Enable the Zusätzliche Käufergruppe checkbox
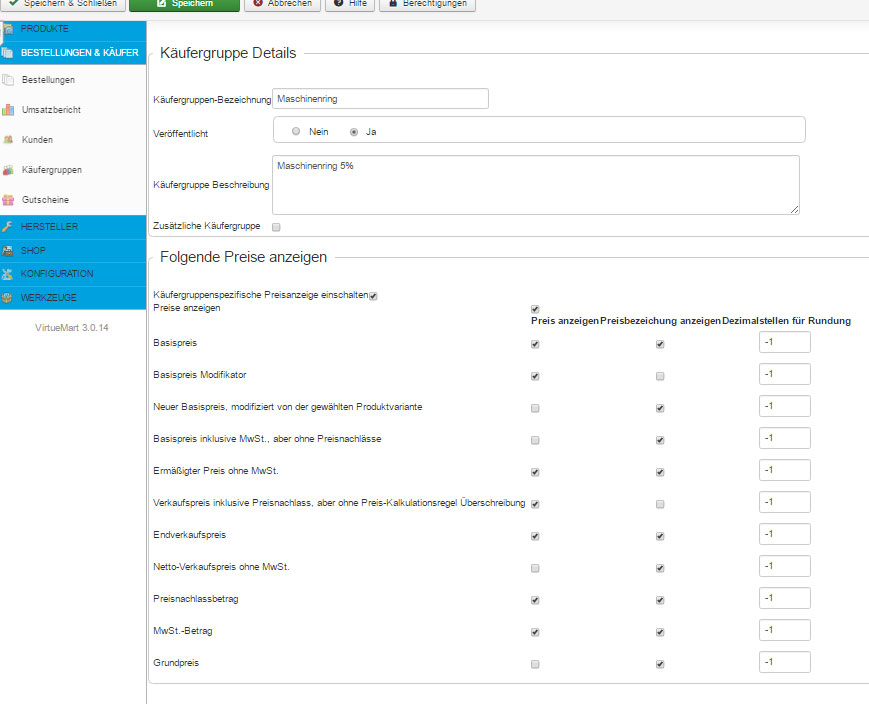Image resolution: width=869 pixels, height=704 pixels. (x=276, y=228)
